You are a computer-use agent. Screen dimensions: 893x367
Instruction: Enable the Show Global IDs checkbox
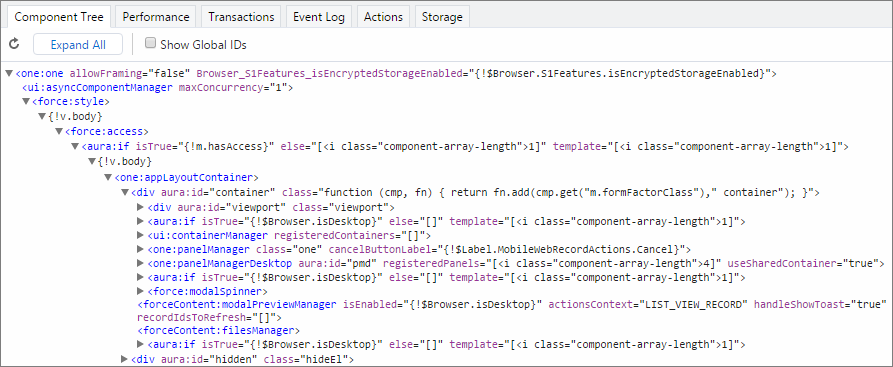150,43
